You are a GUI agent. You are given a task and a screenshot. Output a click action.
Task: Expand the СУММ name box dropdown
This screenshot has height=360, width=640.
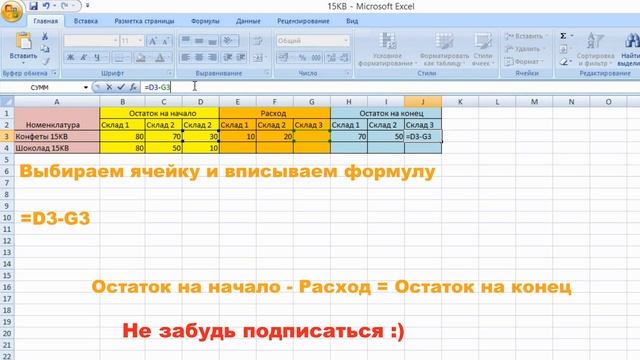click(x=86, y=87)
